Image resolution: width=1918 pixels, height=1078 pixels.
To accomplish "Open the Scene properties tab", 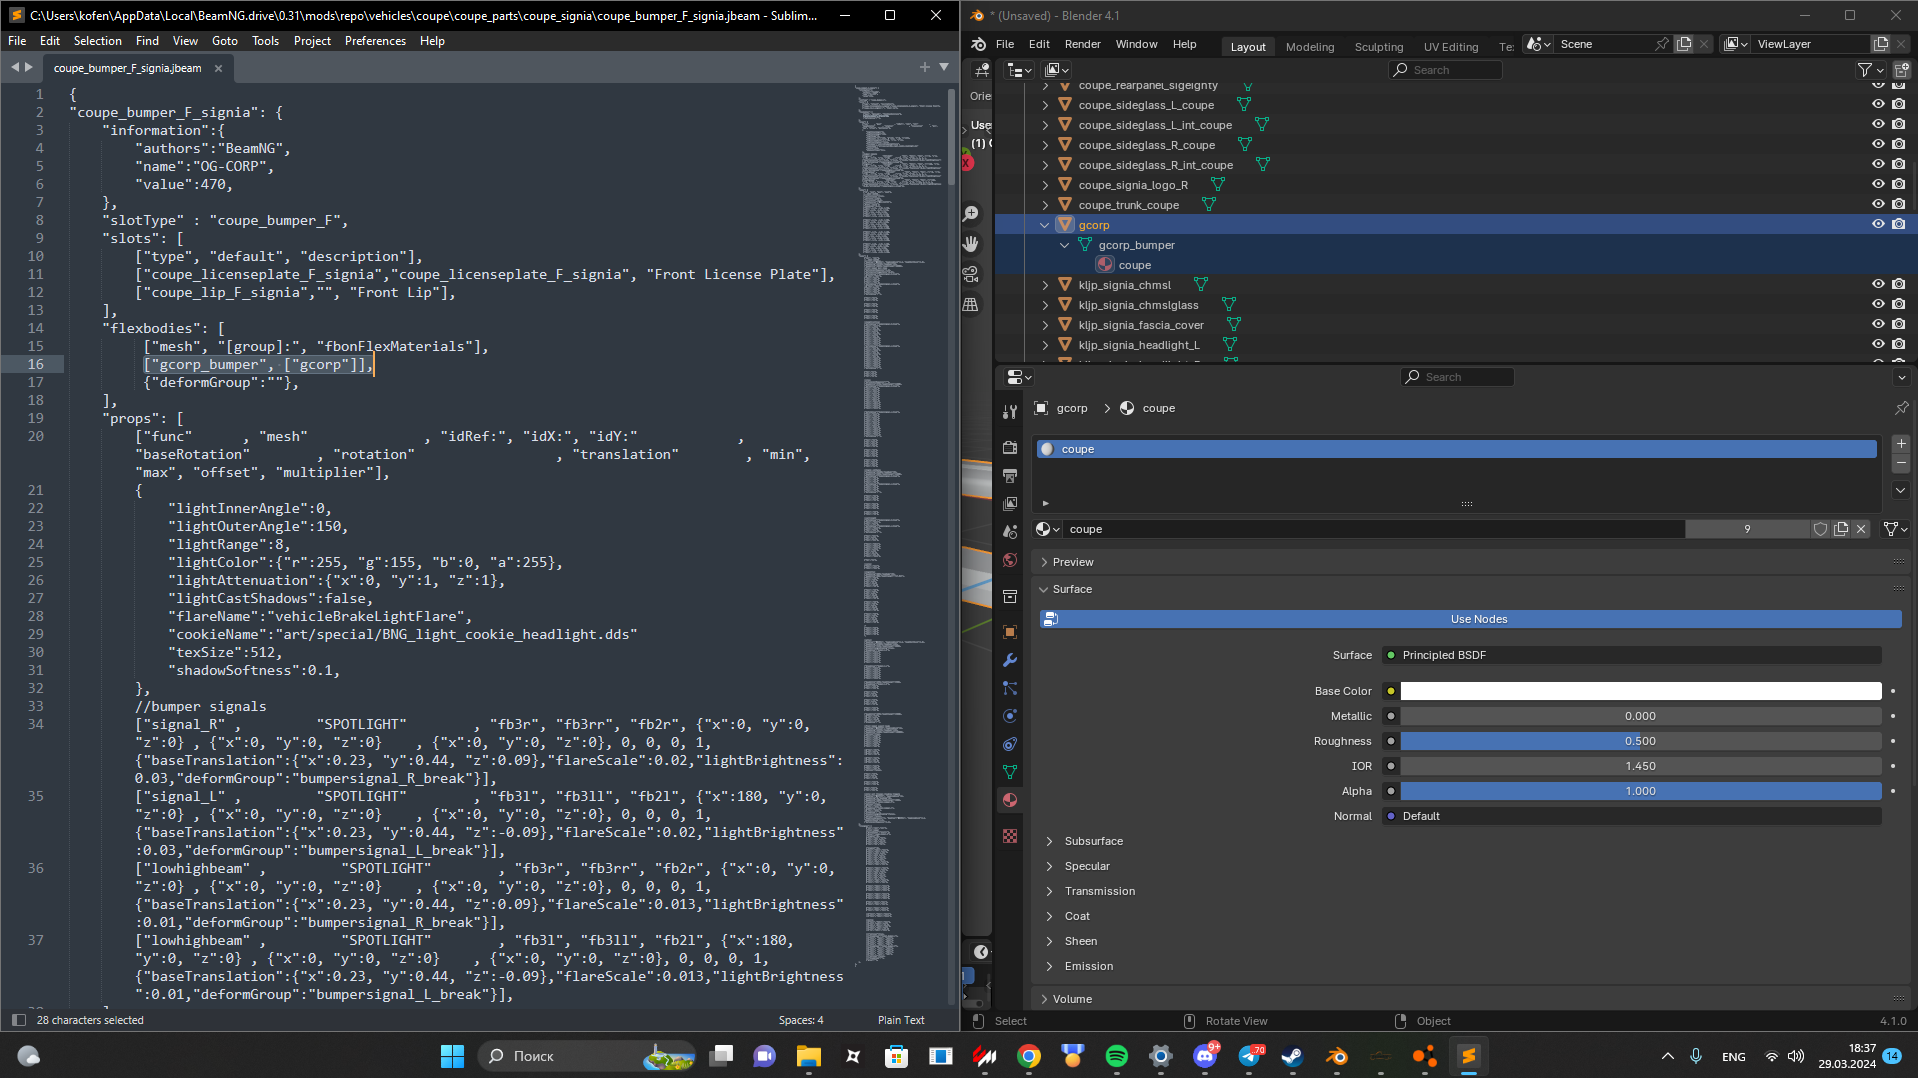I will [1010, 531].
